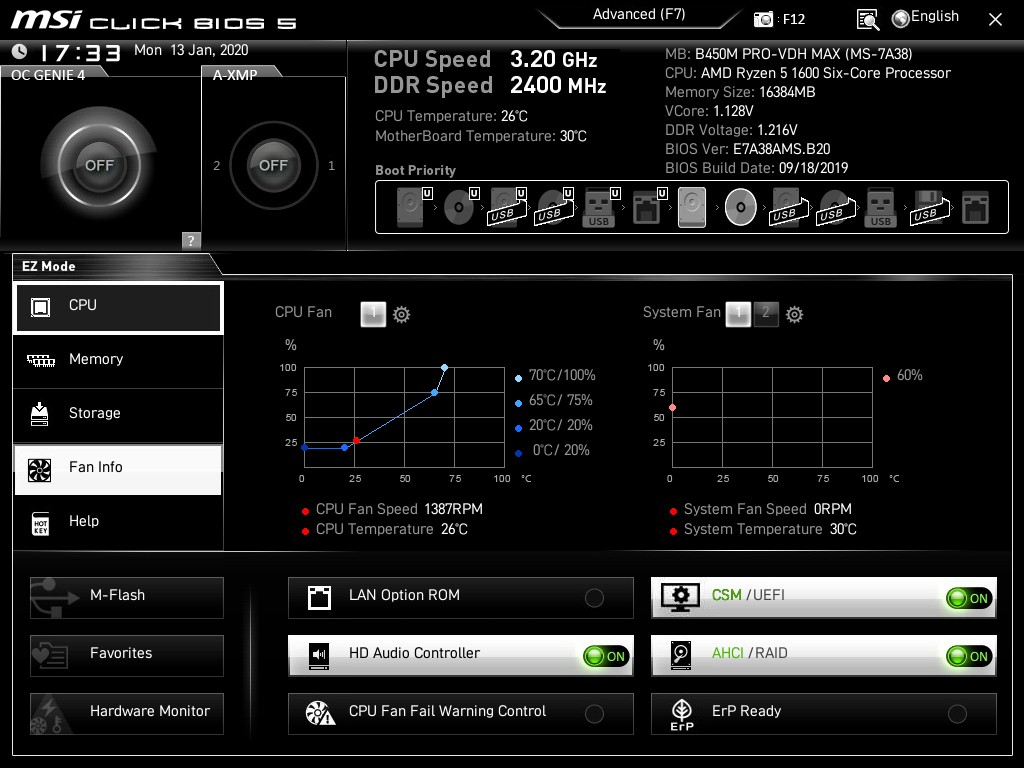This screenshot has width=1024, height=768.
Task: Select System Fan 1 button
Action: [738, 314]
